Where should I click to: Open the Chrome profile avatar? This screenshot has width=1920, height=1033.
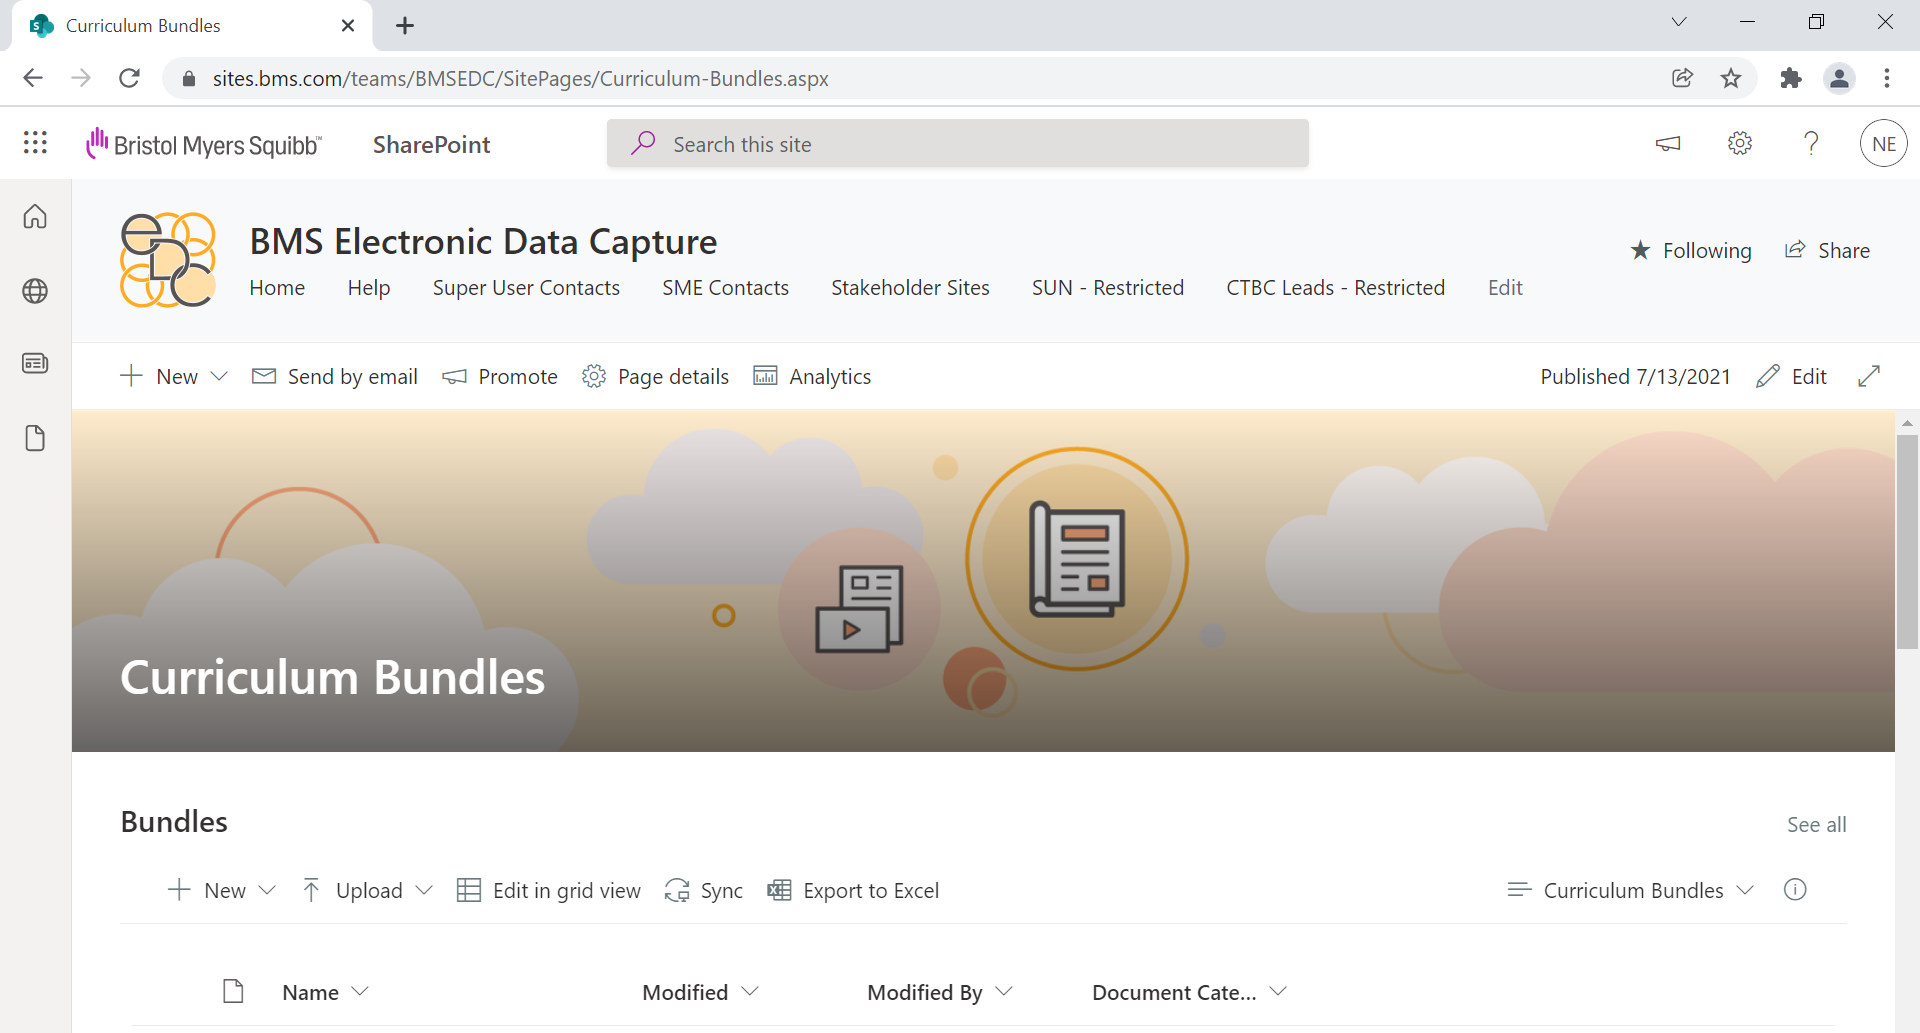1839,78
